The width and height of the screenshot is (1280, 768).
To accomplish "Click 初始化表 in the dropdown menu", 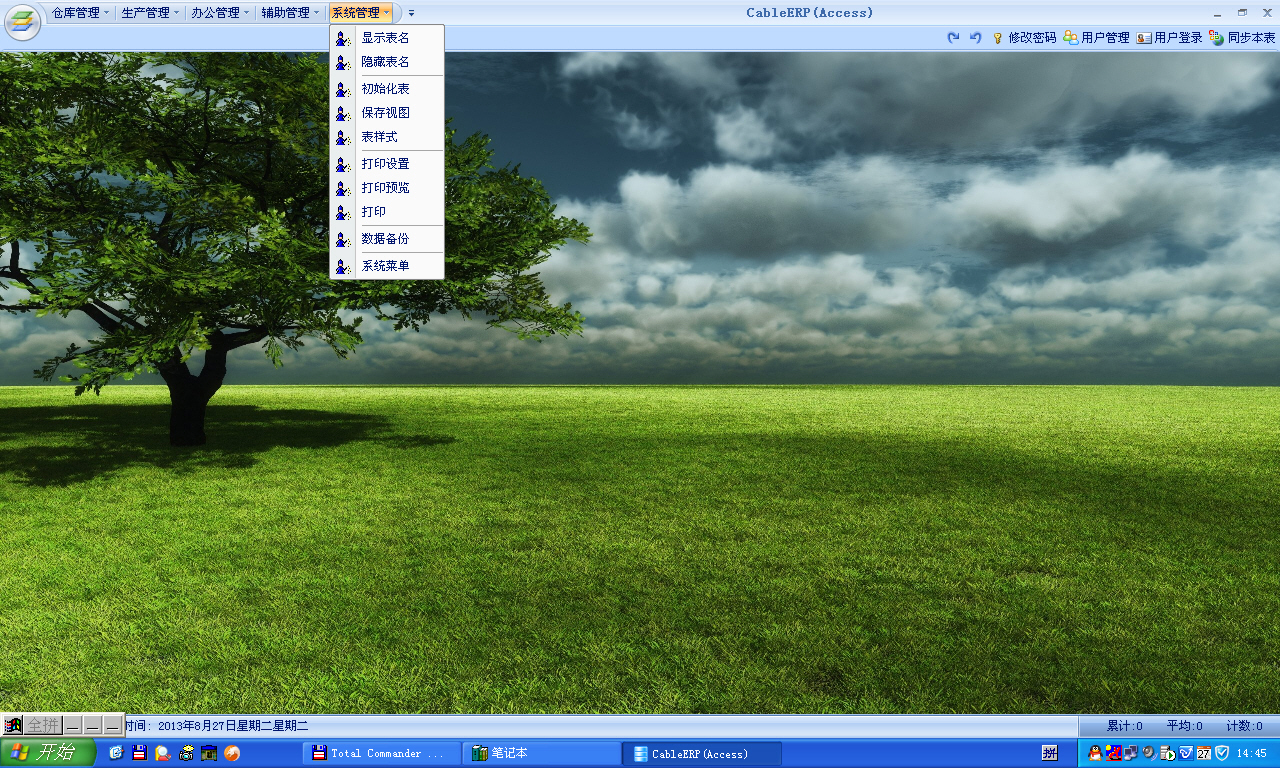I will pos(385,89).
